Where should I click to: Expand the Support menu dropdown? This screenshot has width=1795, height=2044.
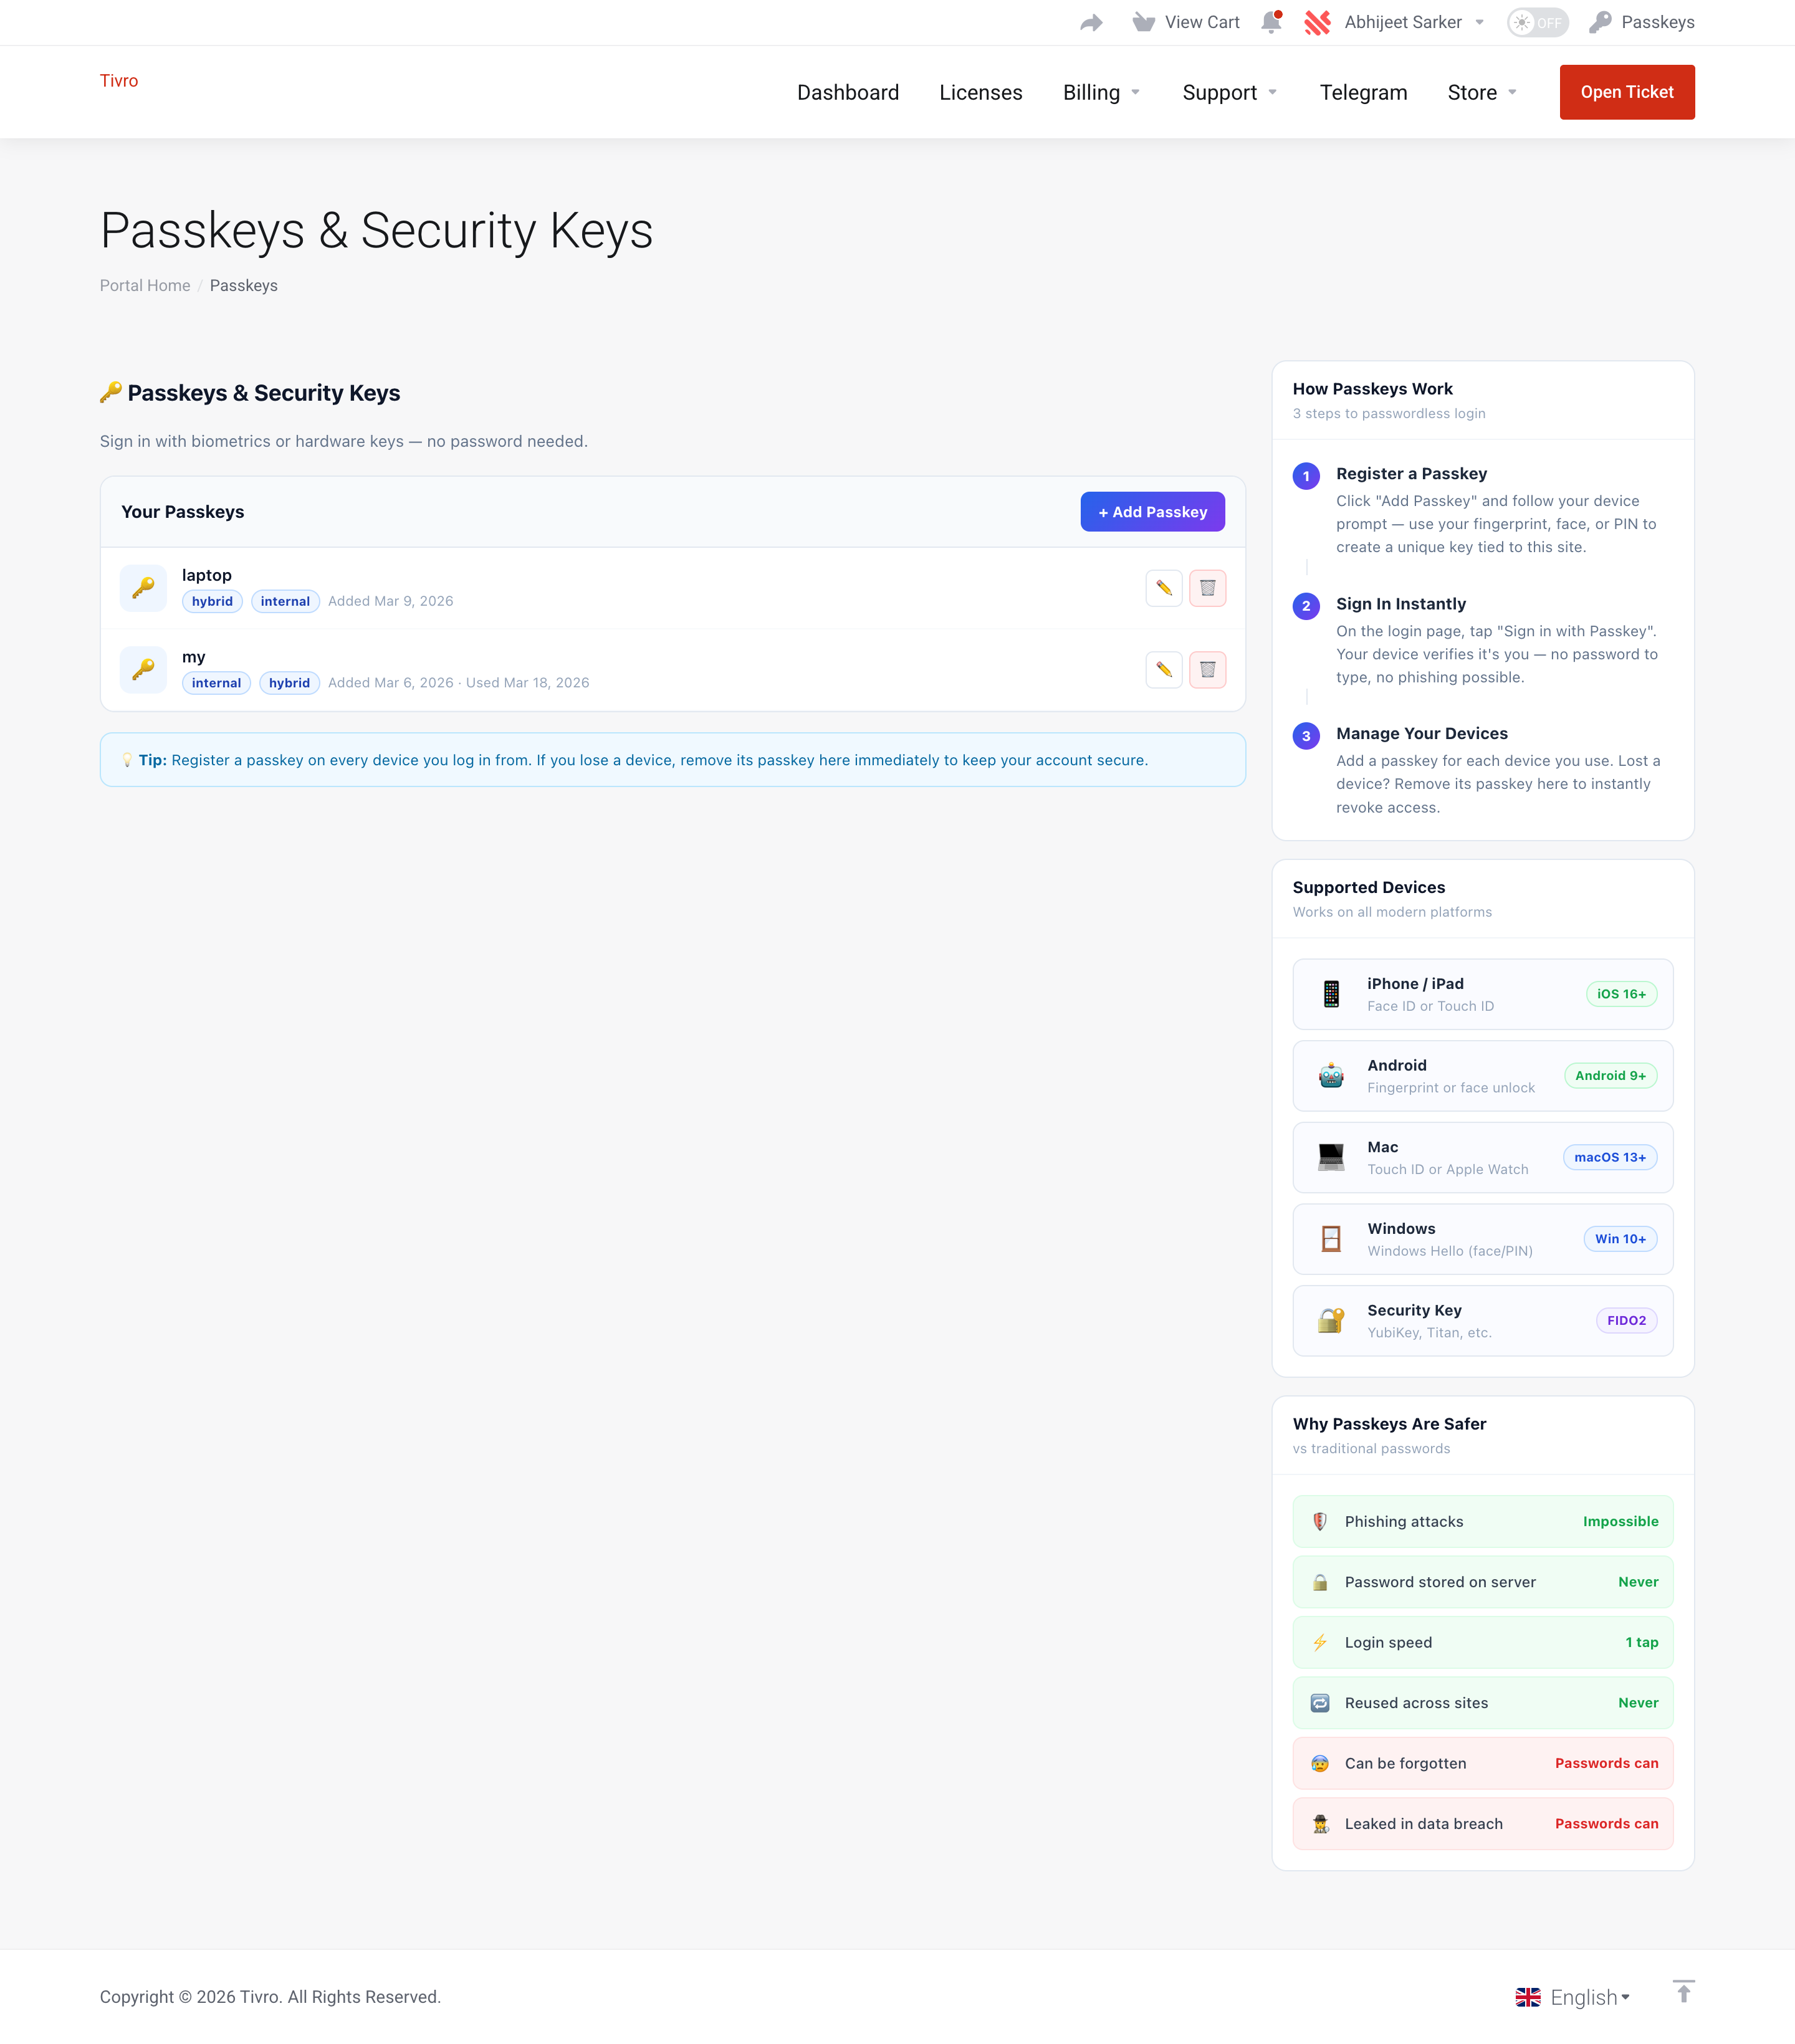click(1229, 92)
